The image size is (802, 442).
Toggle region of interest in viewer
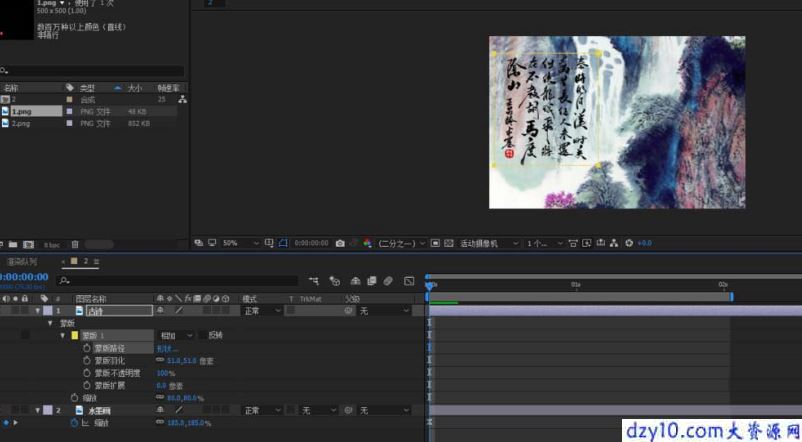point(435,243)
